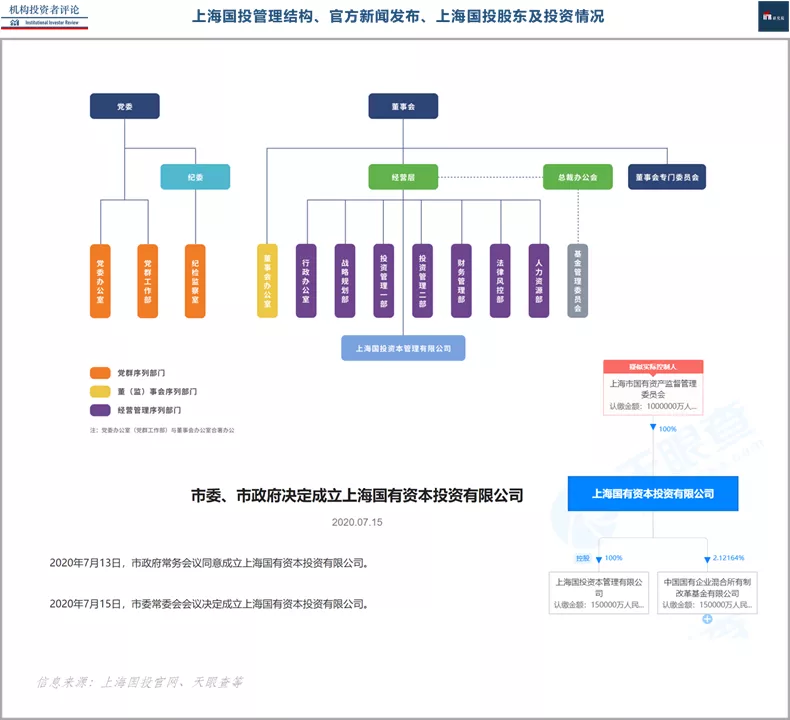Click the 100% label below the 国有资产监督管理委员会 card
The height and width of the screenshot is (720, 790).
[x=667, y=429]
